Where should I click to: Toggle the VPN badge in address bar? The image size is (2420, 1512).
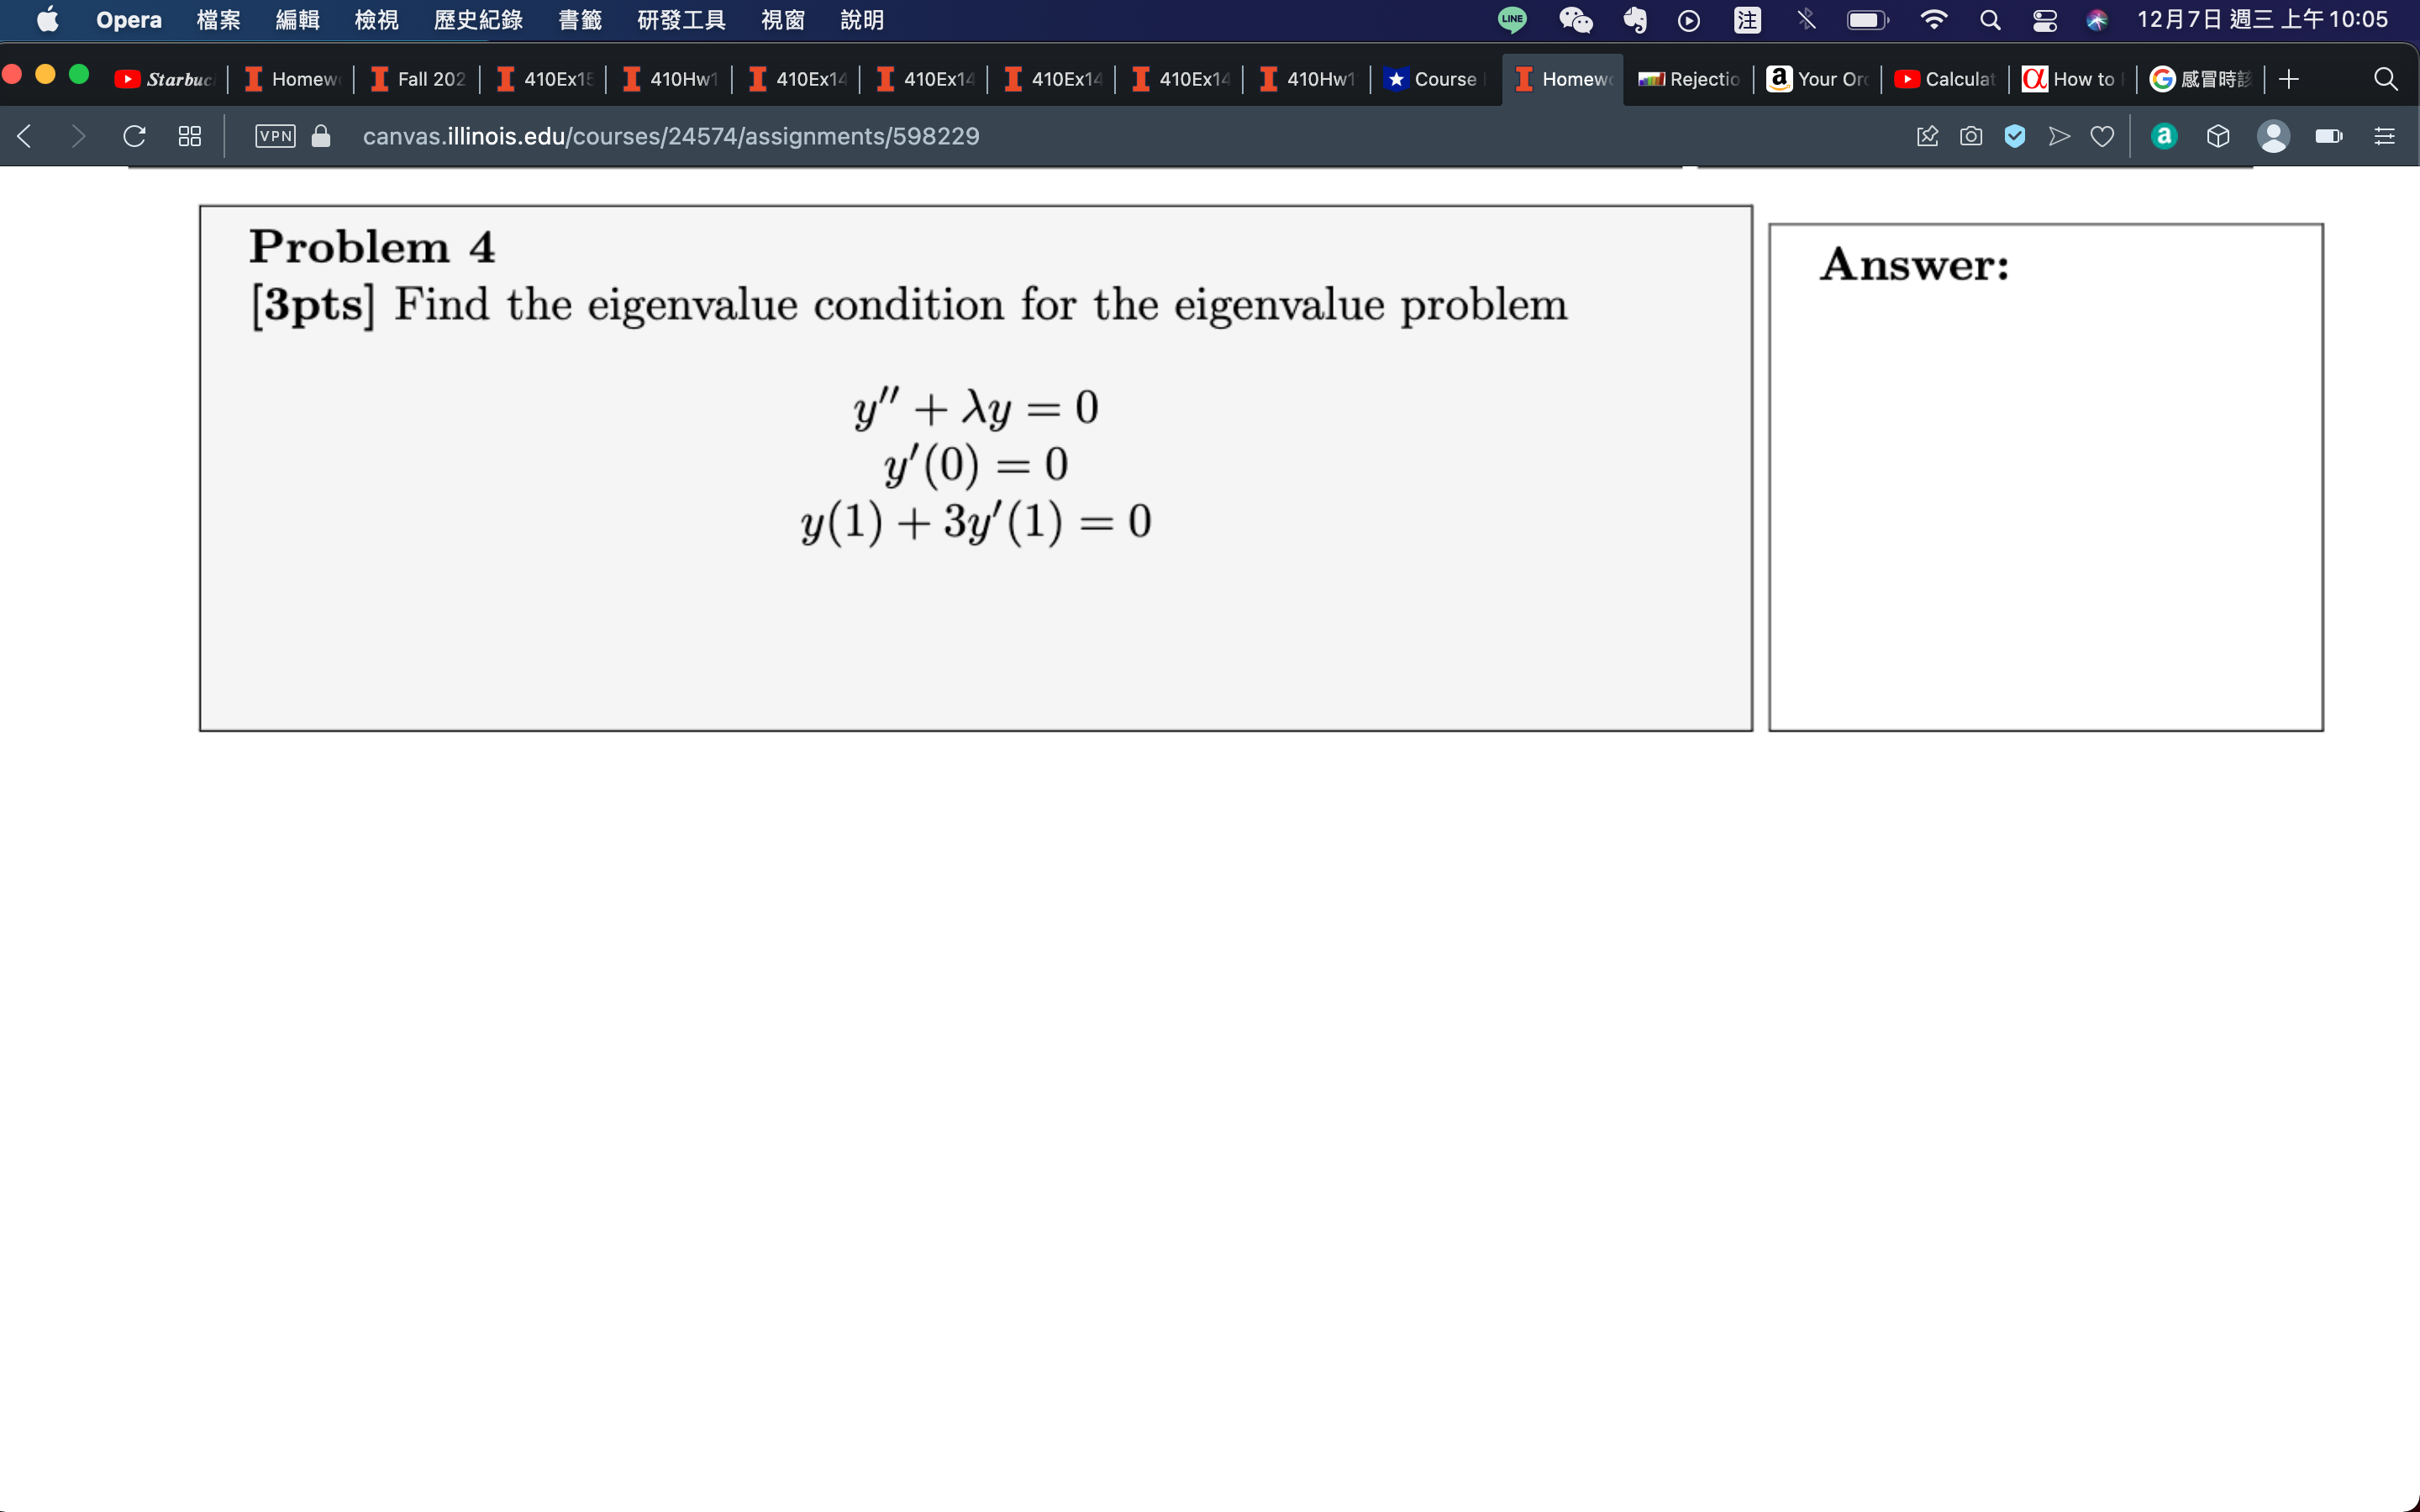point(275,136)
